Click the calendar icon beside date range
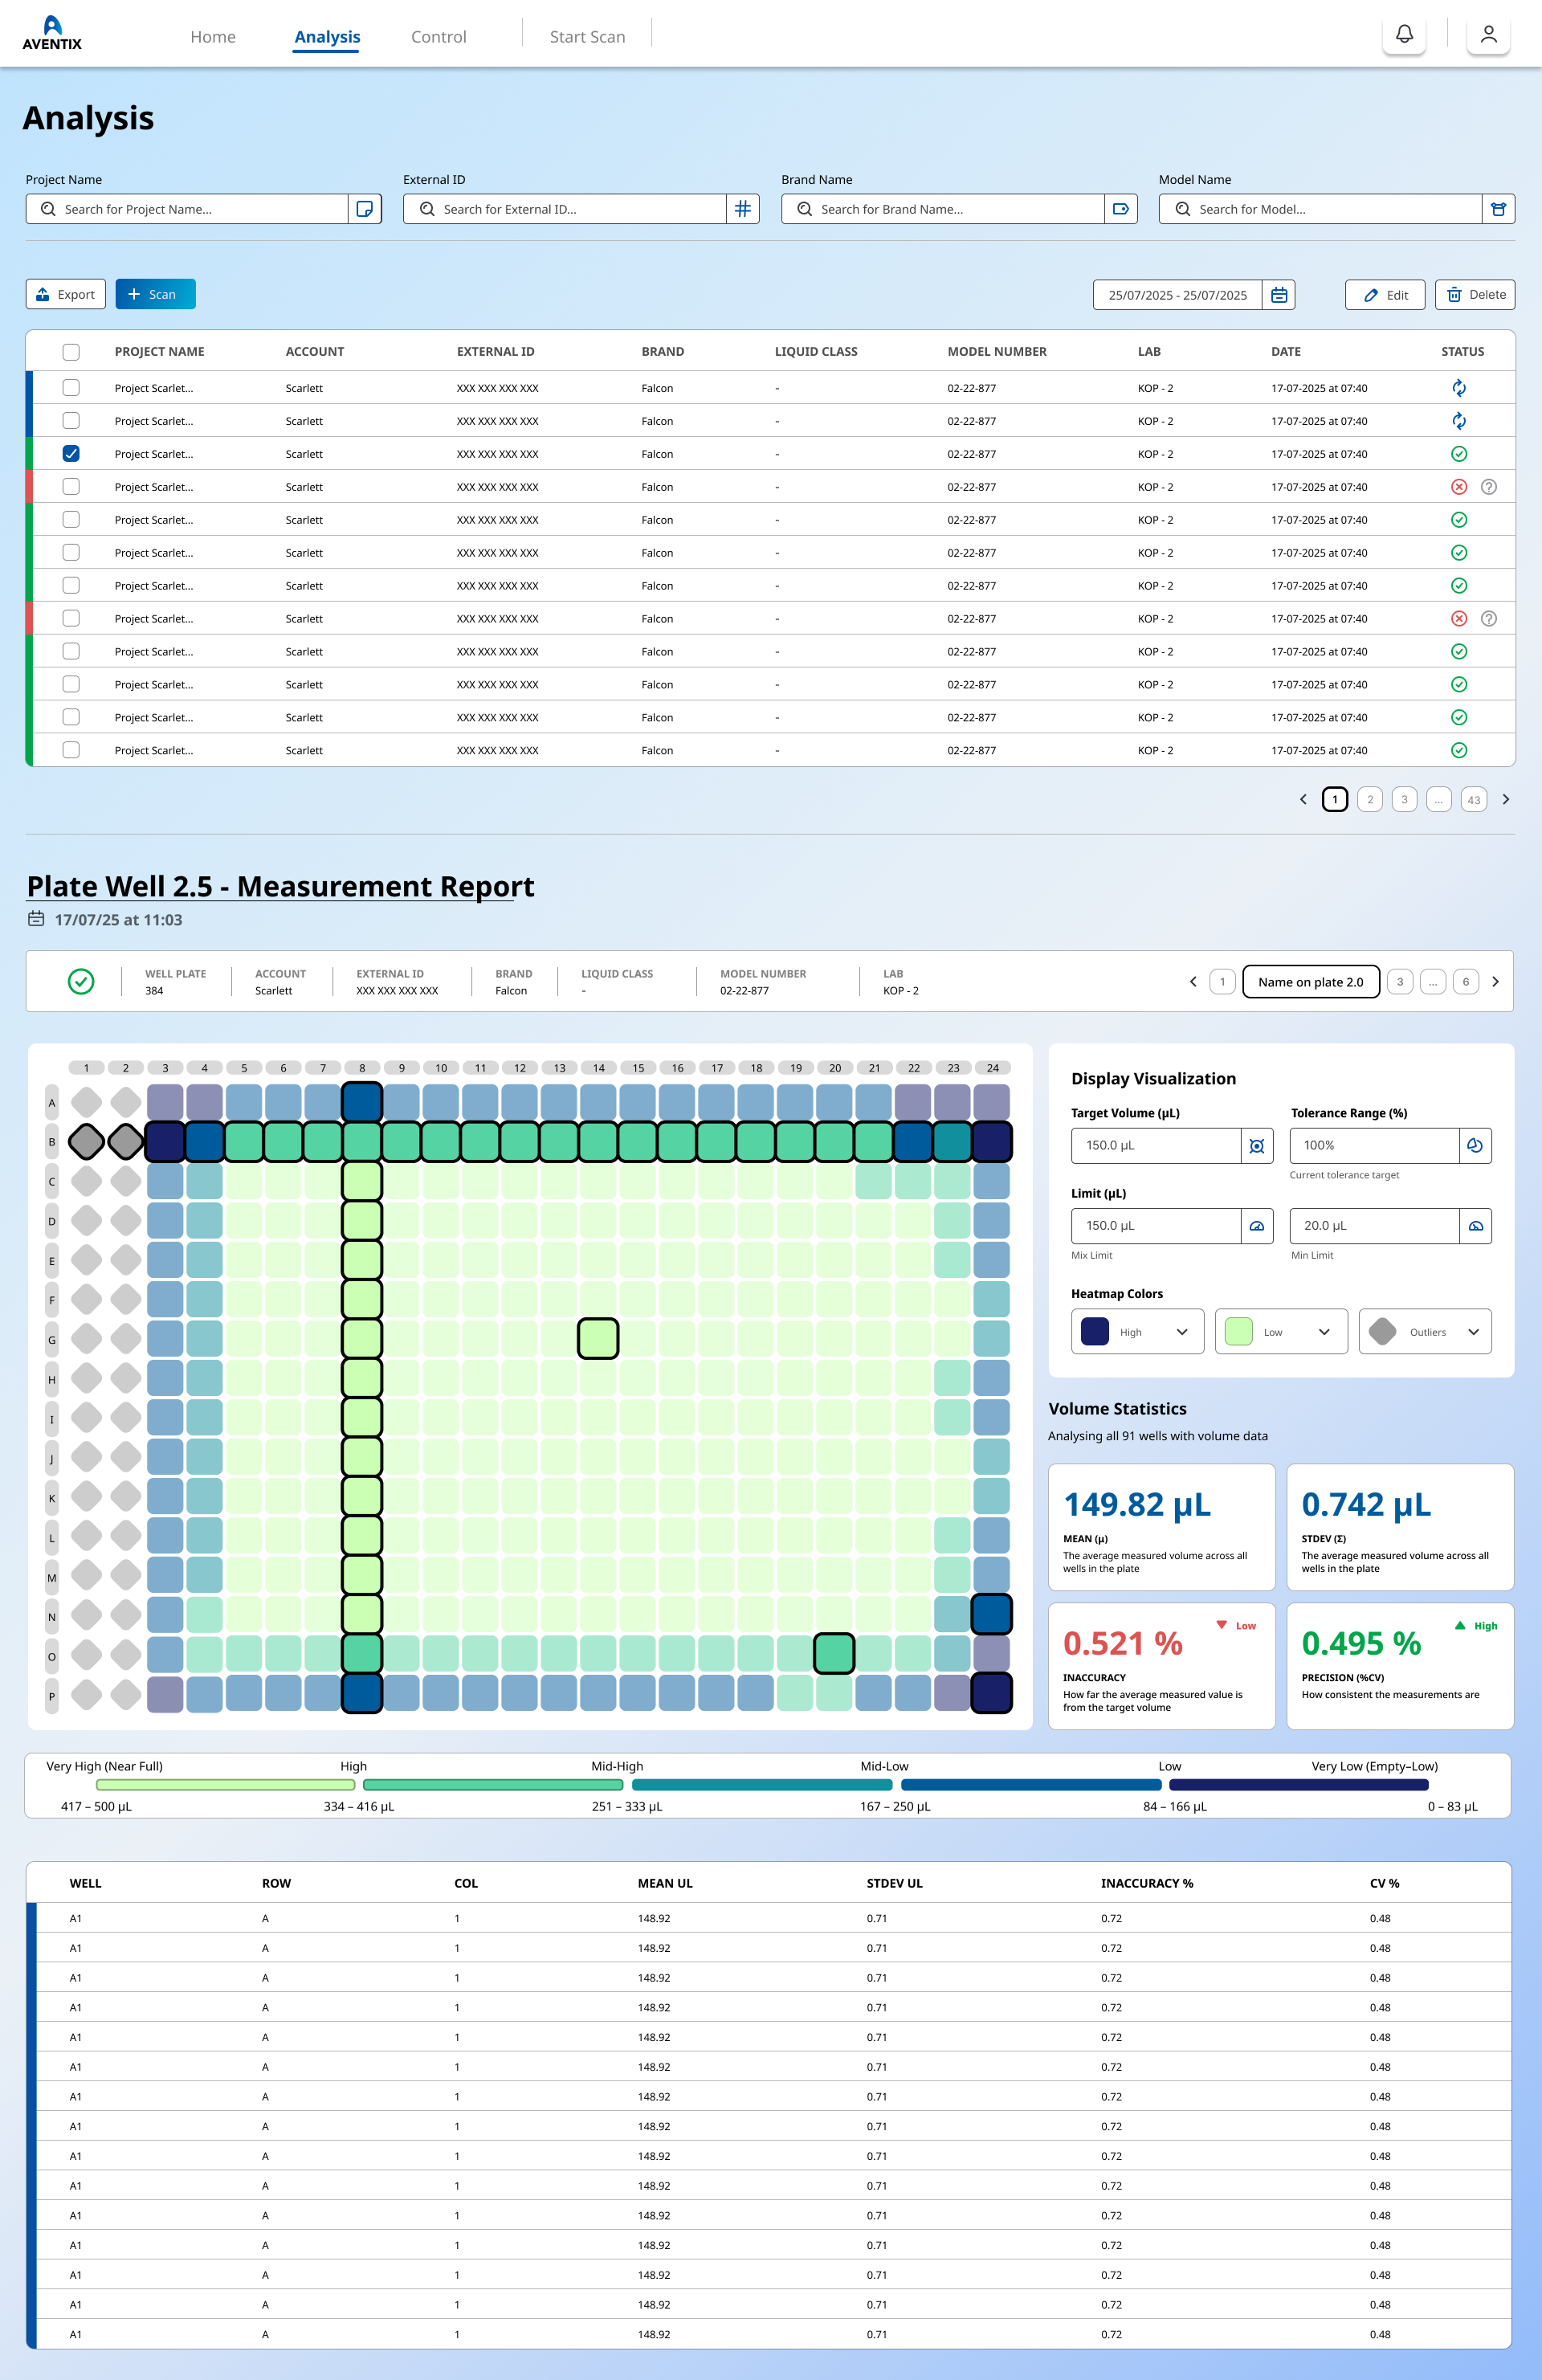The width and height of the screenshot is (1542, 2380). pos(1278,295)
